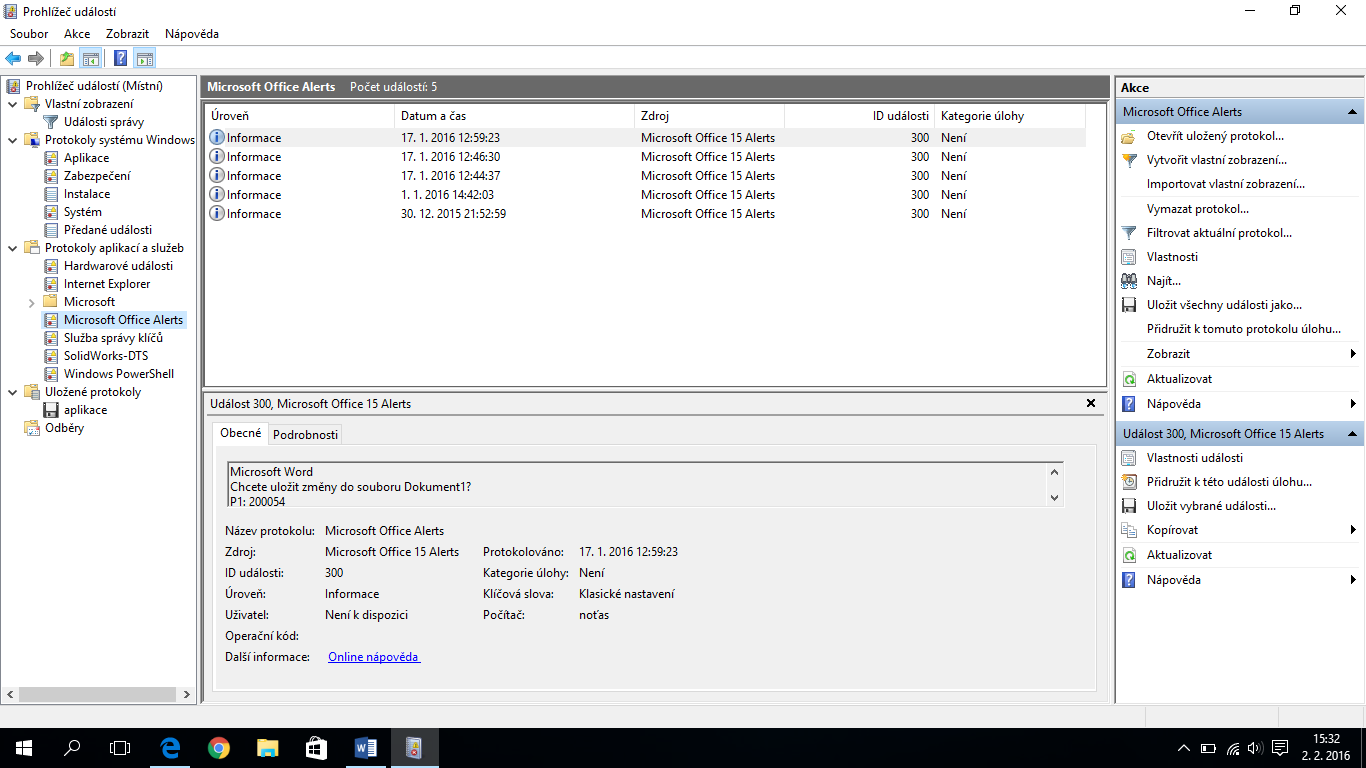The width and height of the screenshot is (1366, 768).
Task: Select the Obecné tab
Action: pyautogui.click(x=240, y=433)
